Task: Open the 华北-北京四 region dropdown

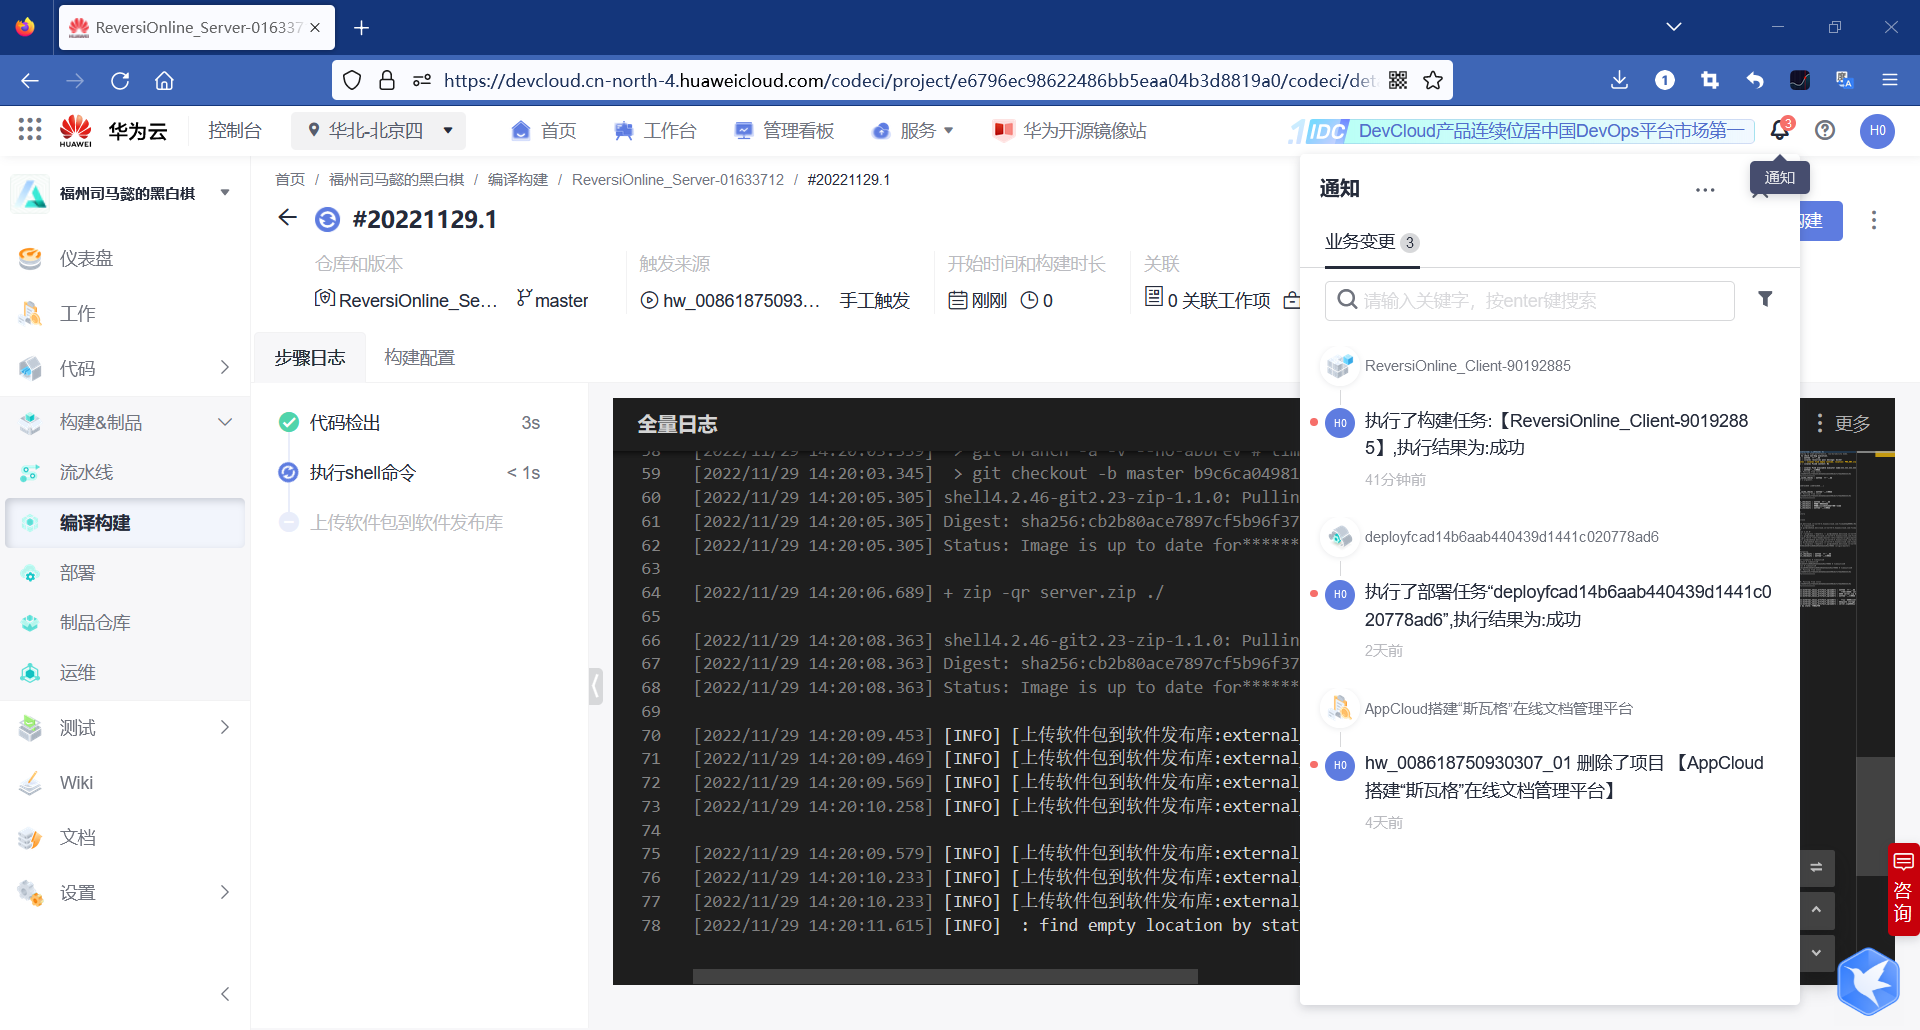Action: [x=378, y=130]
